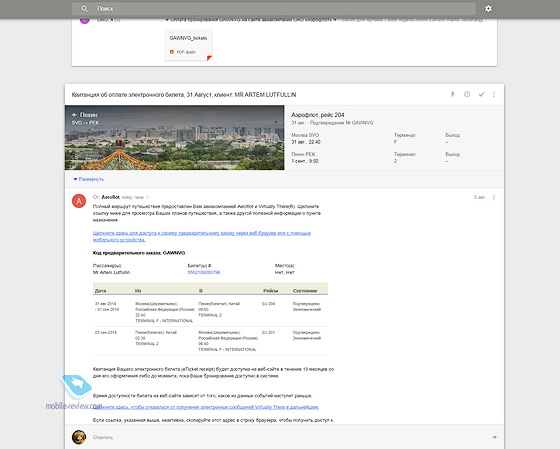Mark email done with checkmark icon
Screen dimensions: 560x449
(481, 94)
